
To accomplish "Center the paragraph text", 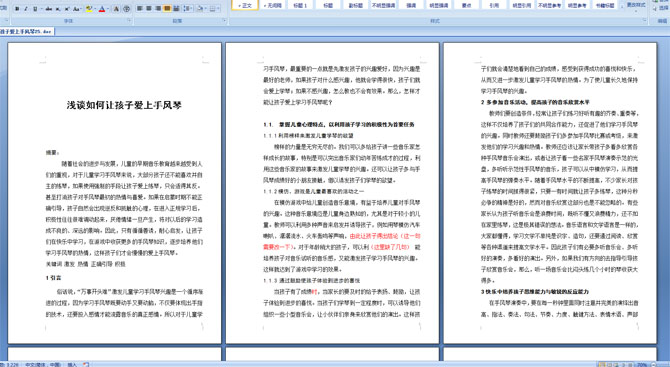I will coord(149,9).
